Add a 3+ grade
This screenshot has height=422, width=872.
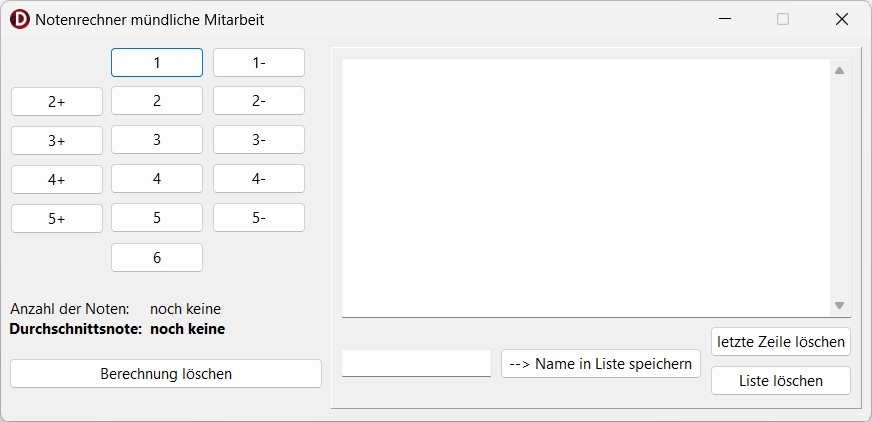point(57,140)
